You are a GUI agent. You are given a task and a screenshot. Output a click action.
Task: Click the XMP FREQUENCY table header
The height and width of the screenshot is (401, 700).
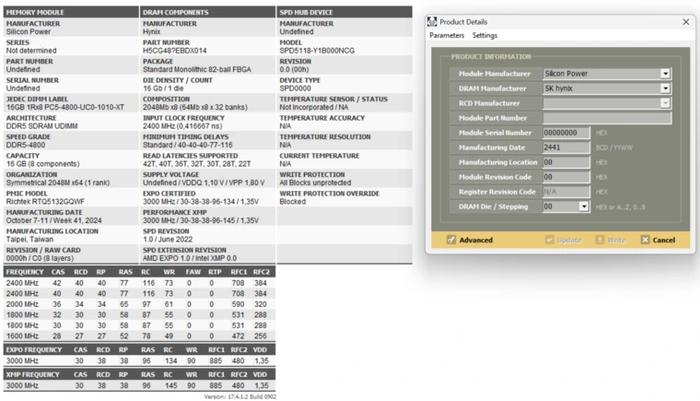click(25, 372)
